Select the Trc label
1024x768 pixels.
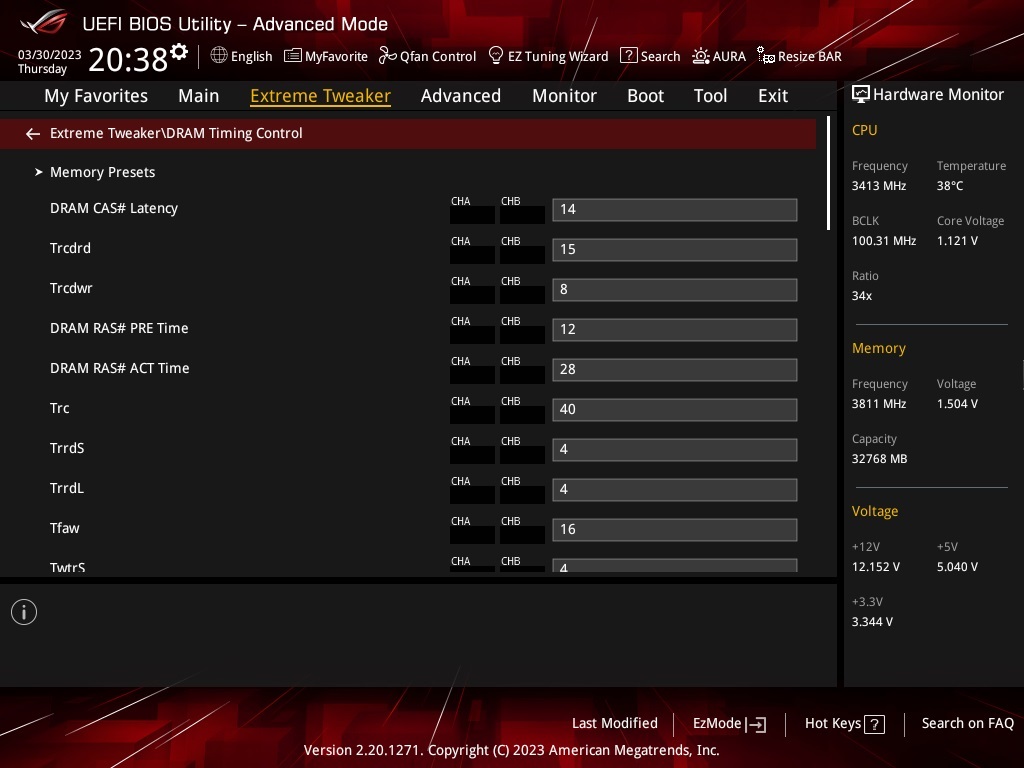point(59,408)
